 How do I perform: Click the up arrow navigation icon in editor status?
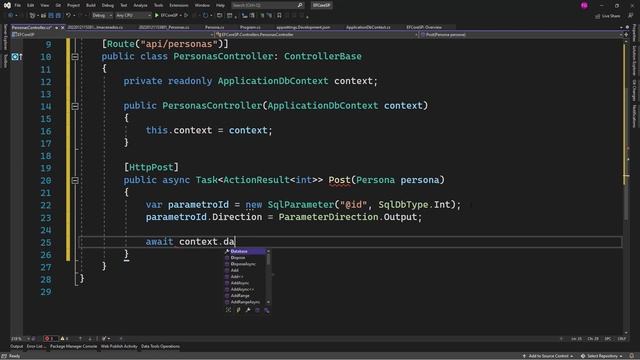pos(80,338)
